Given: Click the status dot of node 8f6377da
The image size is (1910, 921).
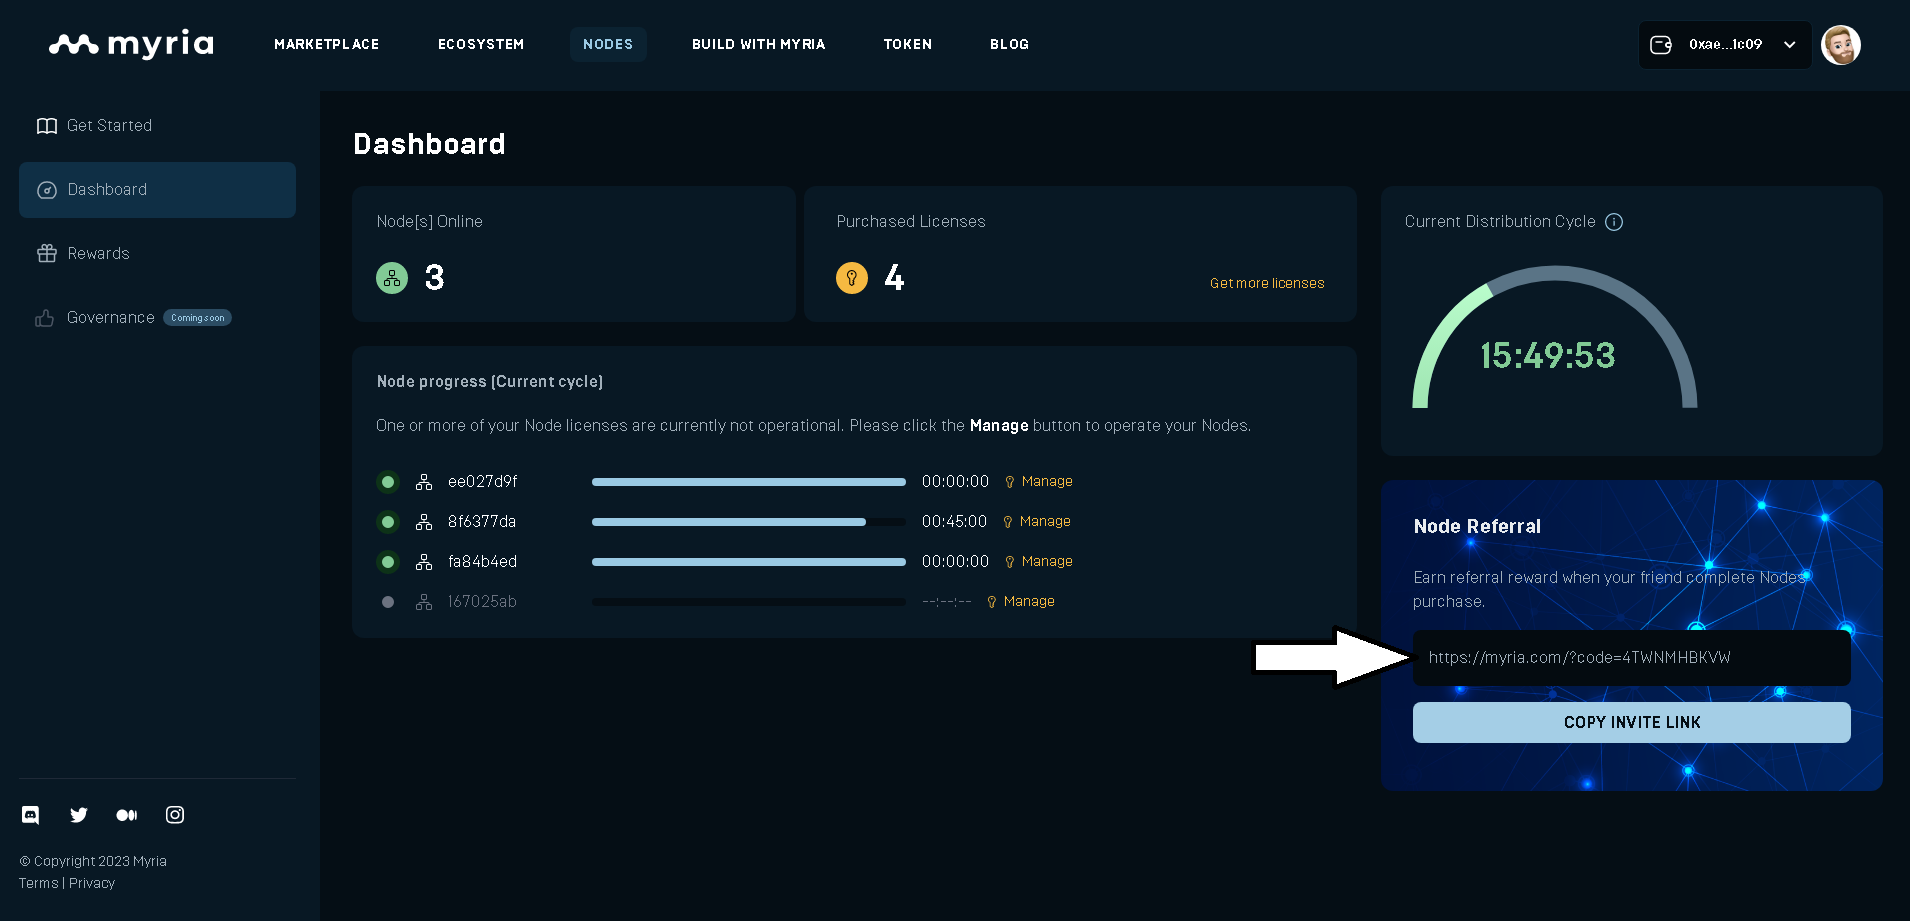Looking at the screenshot, I should (388, 522).
